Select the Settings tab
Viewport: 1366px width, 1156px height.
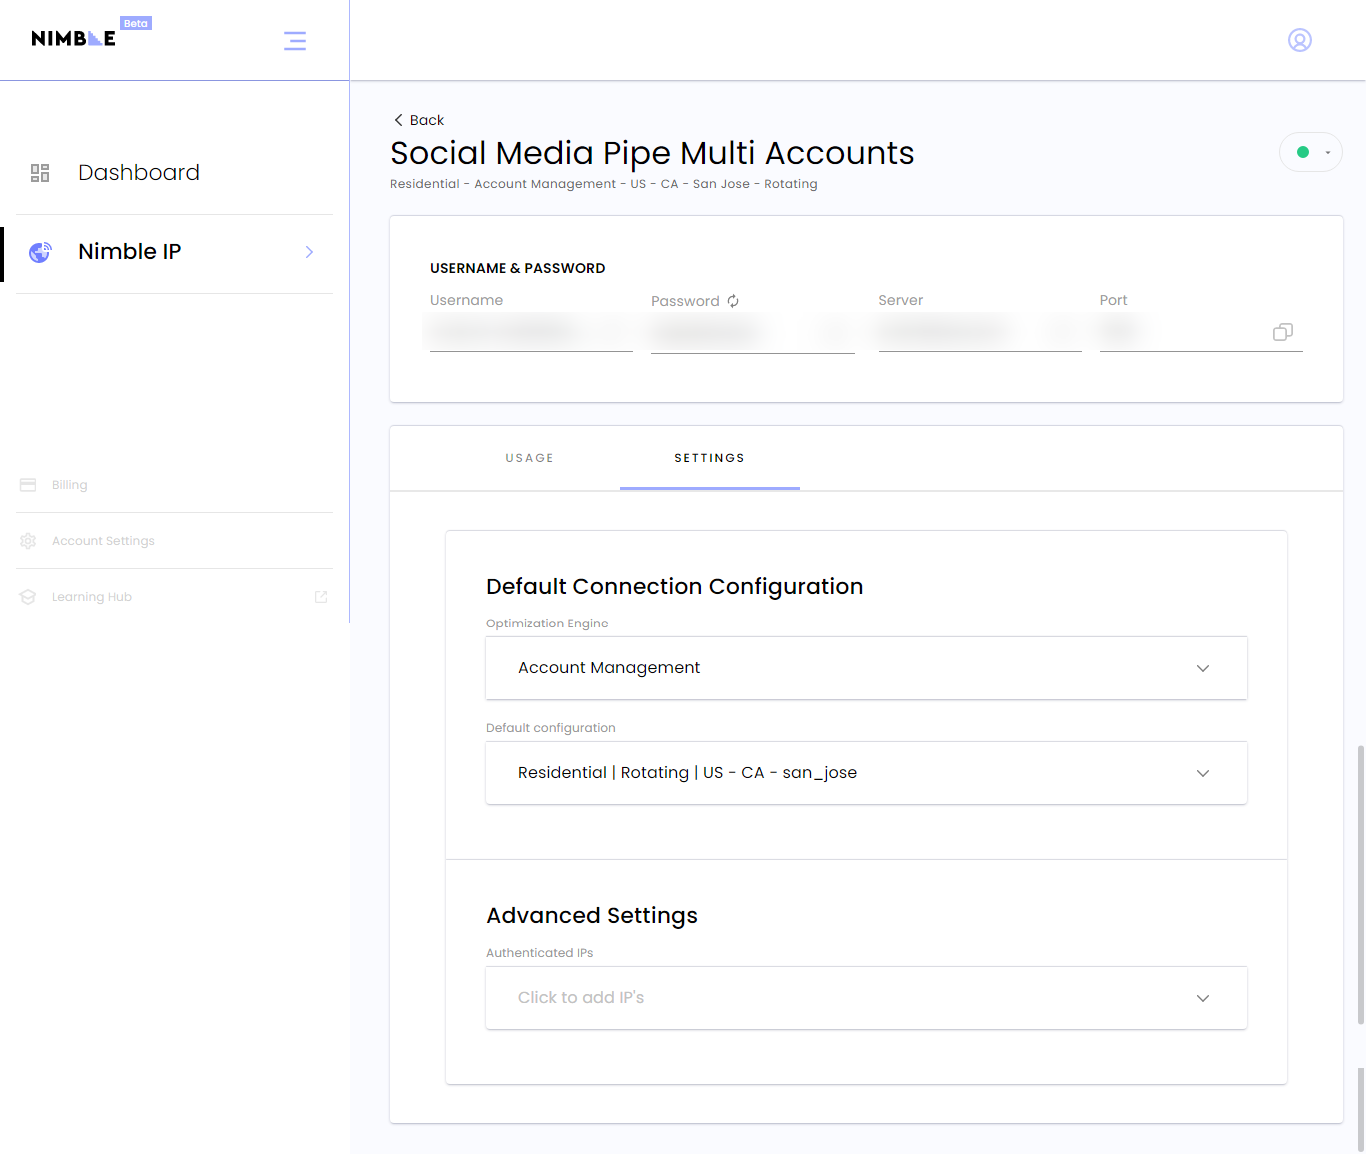[x=709, y=458]
